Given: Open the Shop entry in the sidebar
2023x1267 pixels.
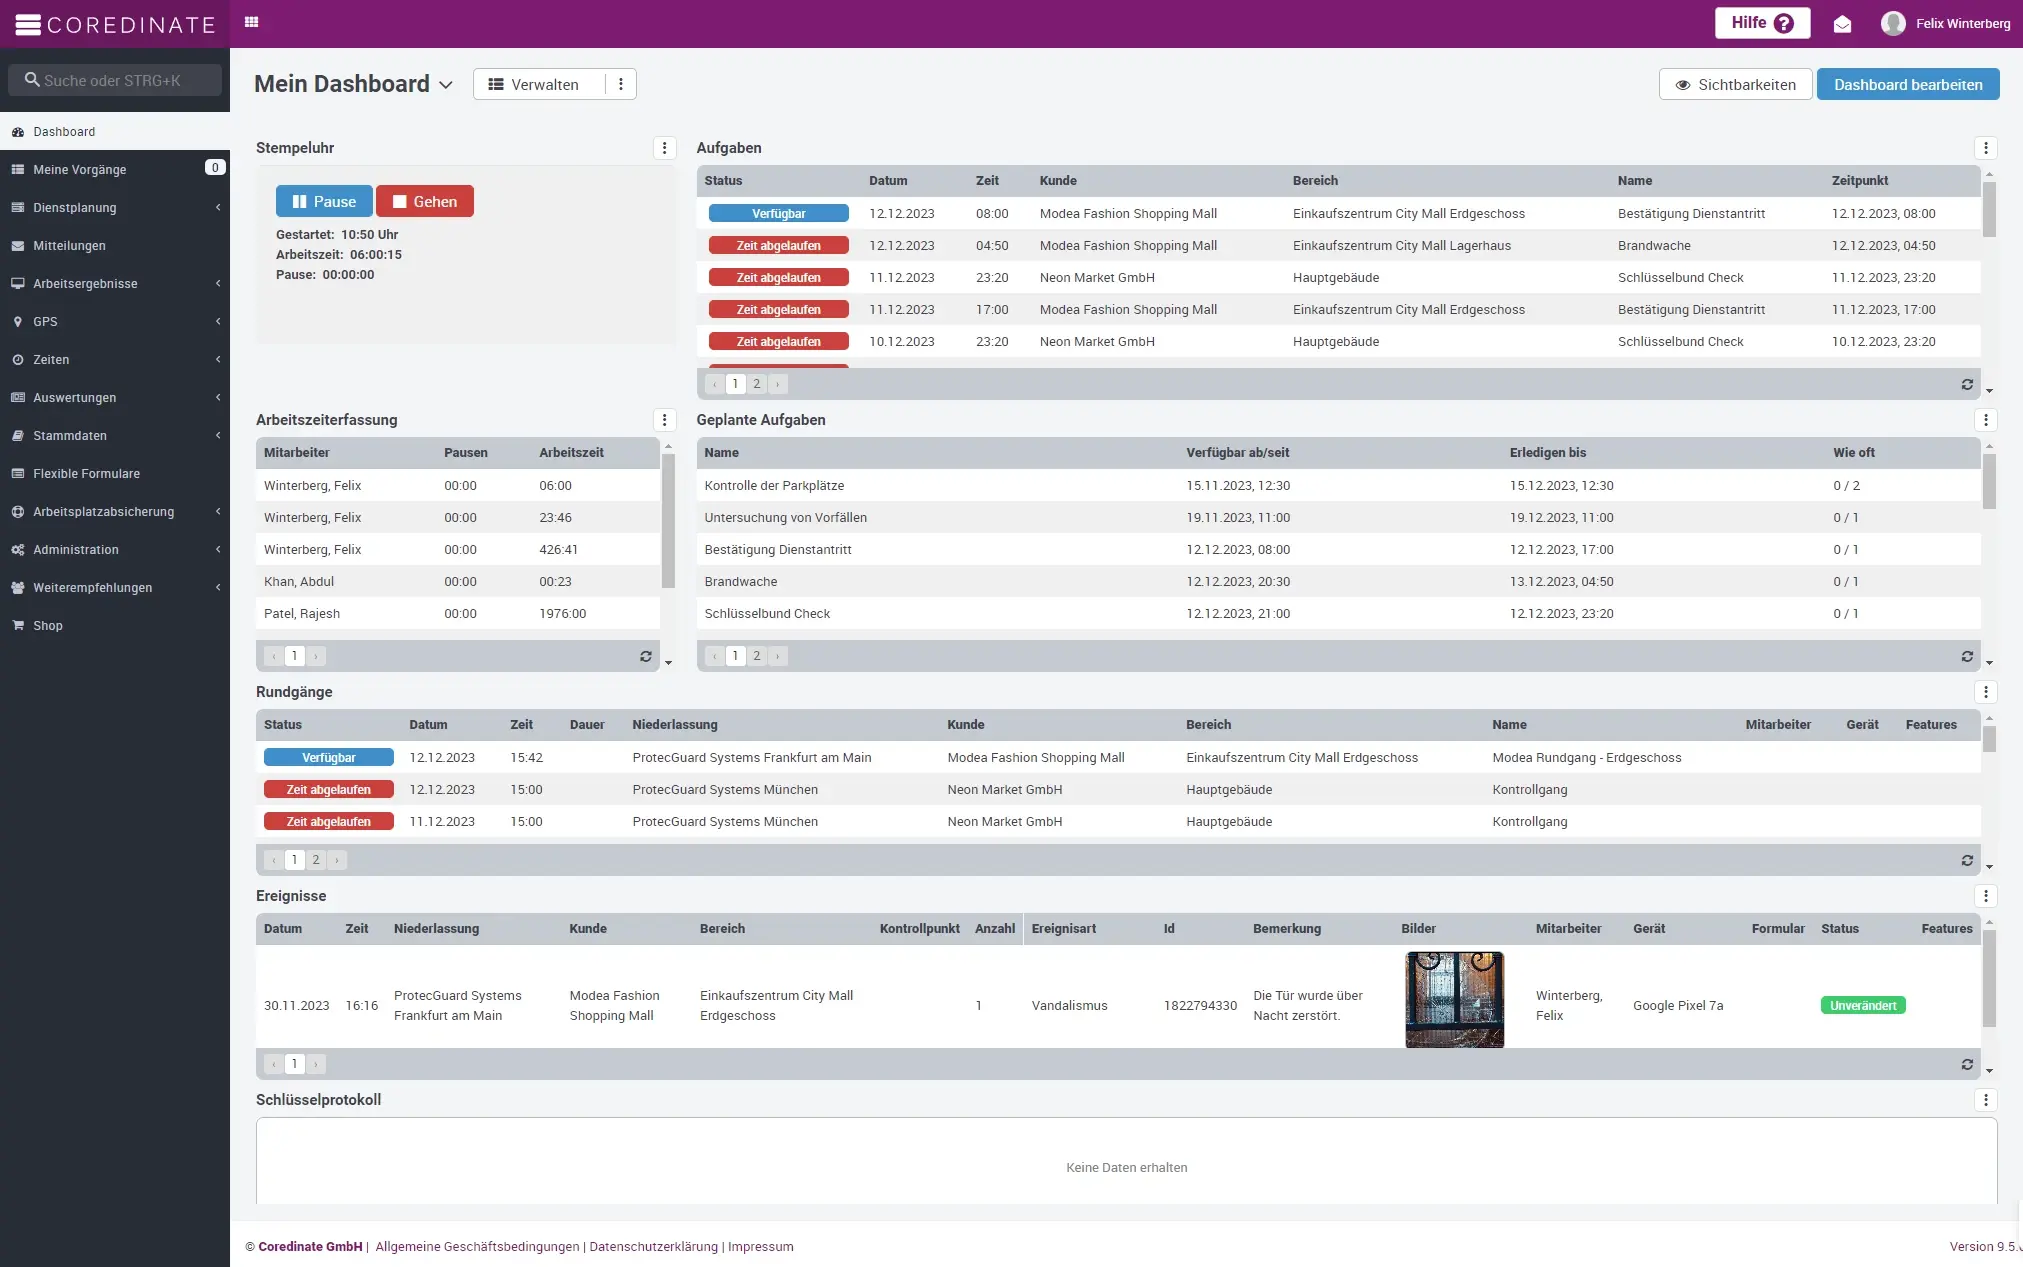Looking at the screenshot, I should click(x=46, y=625).
